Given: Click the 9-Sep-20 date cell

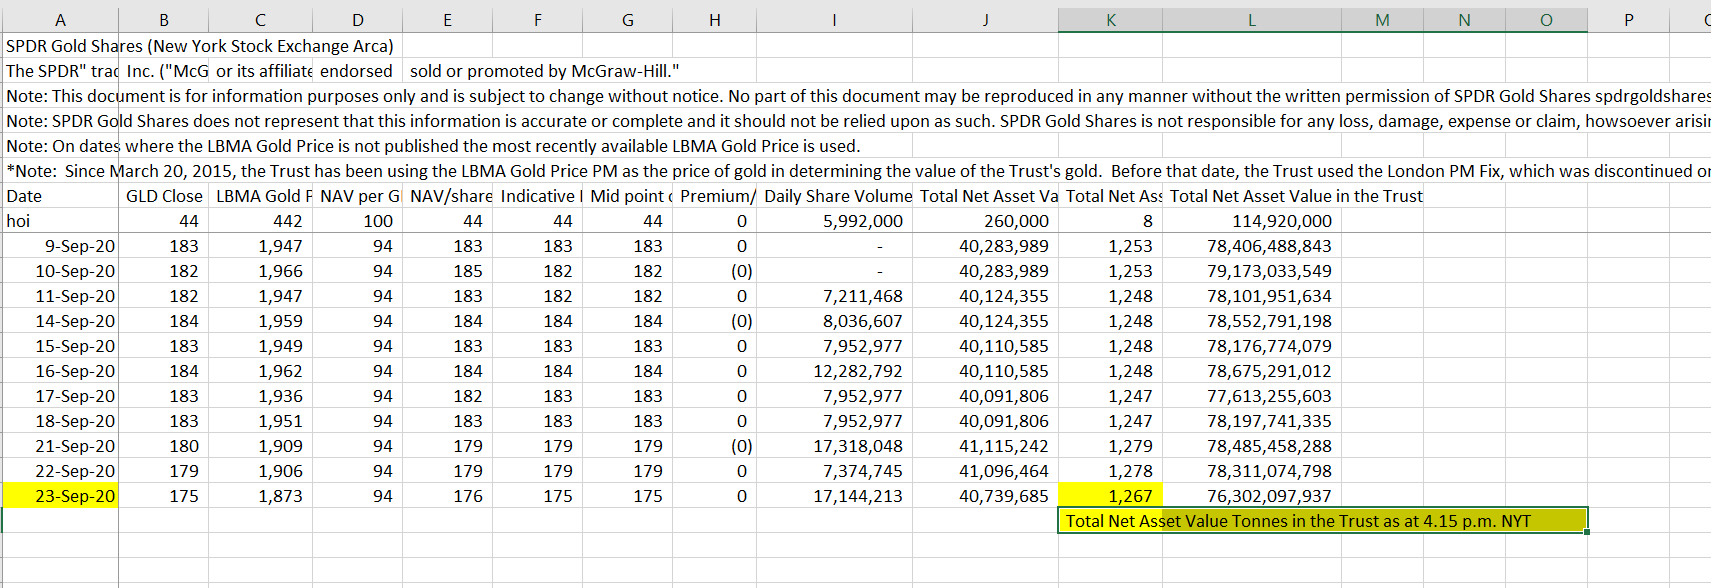Looking at the screenshot, I should [60, 246].
